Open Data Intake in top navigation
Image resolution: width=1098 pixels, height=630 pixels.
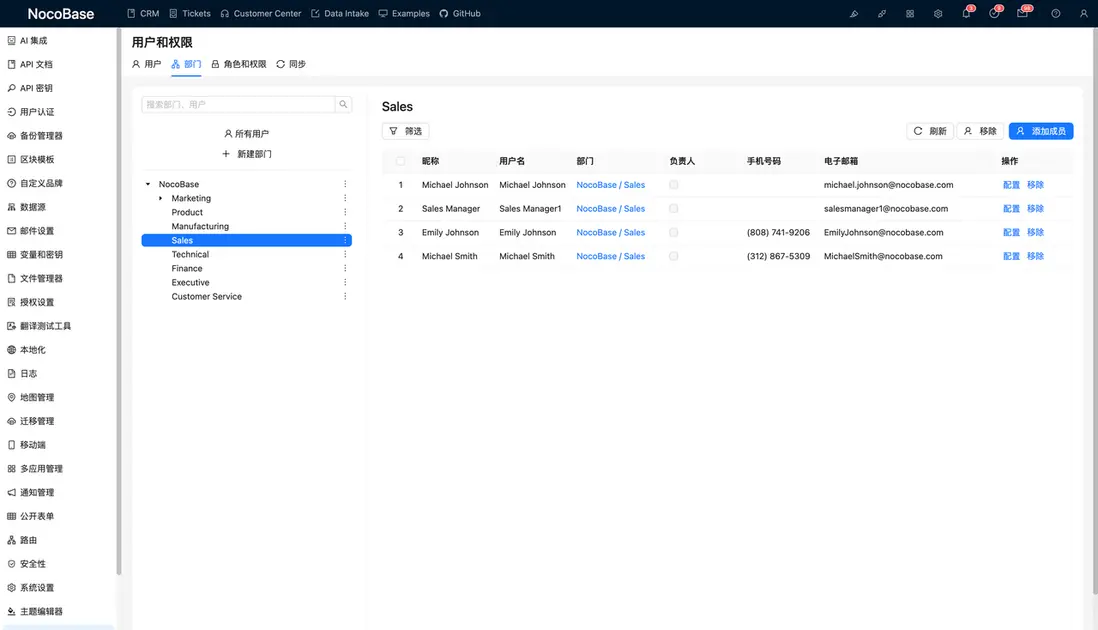tap(340, 13)
